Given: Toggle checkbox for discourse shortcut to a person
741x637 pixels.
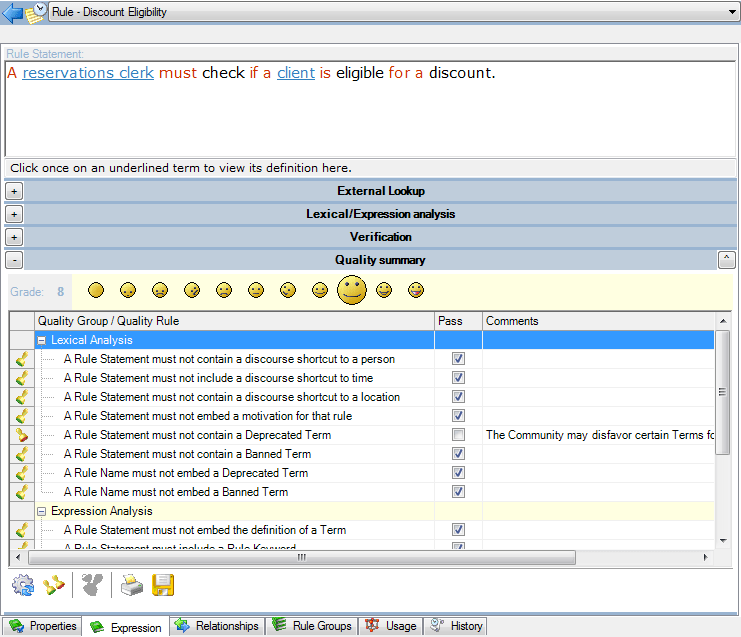Looking at the screenshot, I should (458, 359).
